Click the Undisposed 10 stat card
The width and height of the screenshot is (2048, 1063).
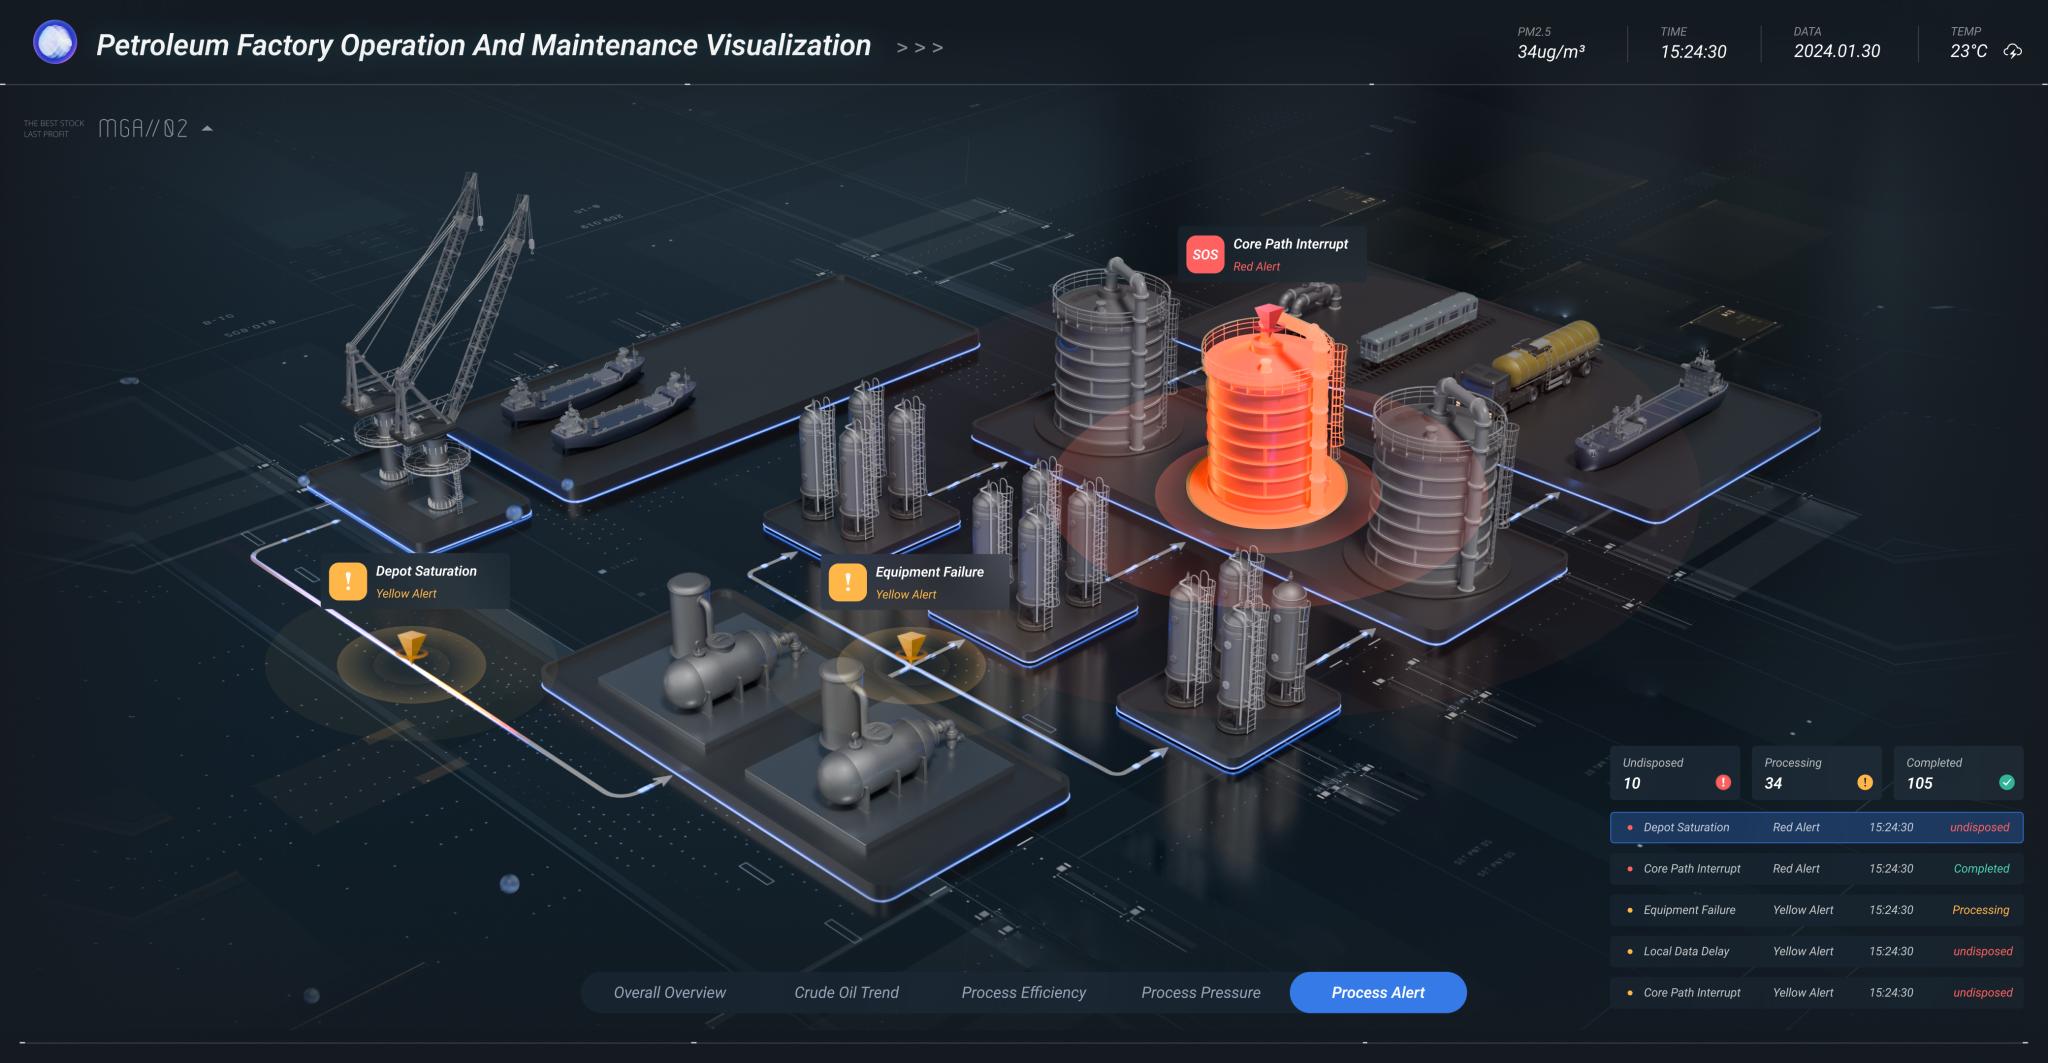click(x=1675, y=773)
